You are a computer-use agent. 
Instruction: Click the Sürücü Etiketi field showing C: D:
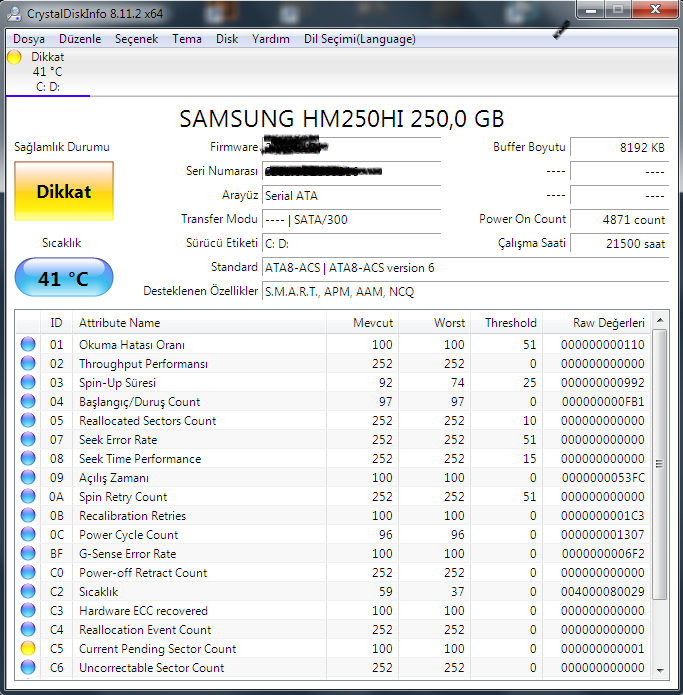click(350, 243)
